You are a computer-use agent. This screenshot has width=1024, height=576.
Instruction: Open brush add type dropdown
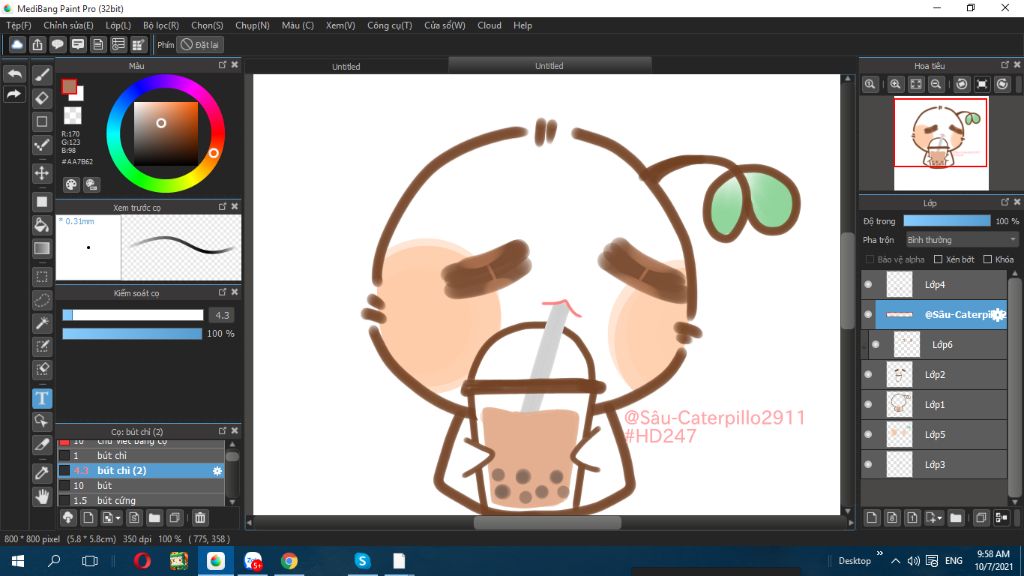click(x=118, y=518)
